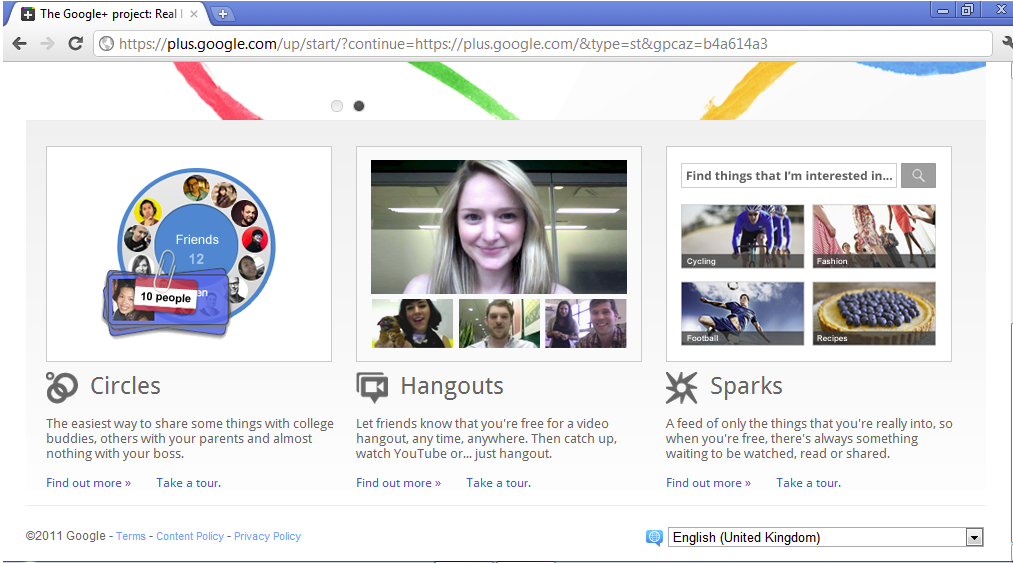The height and width of the screenshot is (563, 1013).
Task: Open the Cycling spark thumbnail
Action: click(742, 236)
